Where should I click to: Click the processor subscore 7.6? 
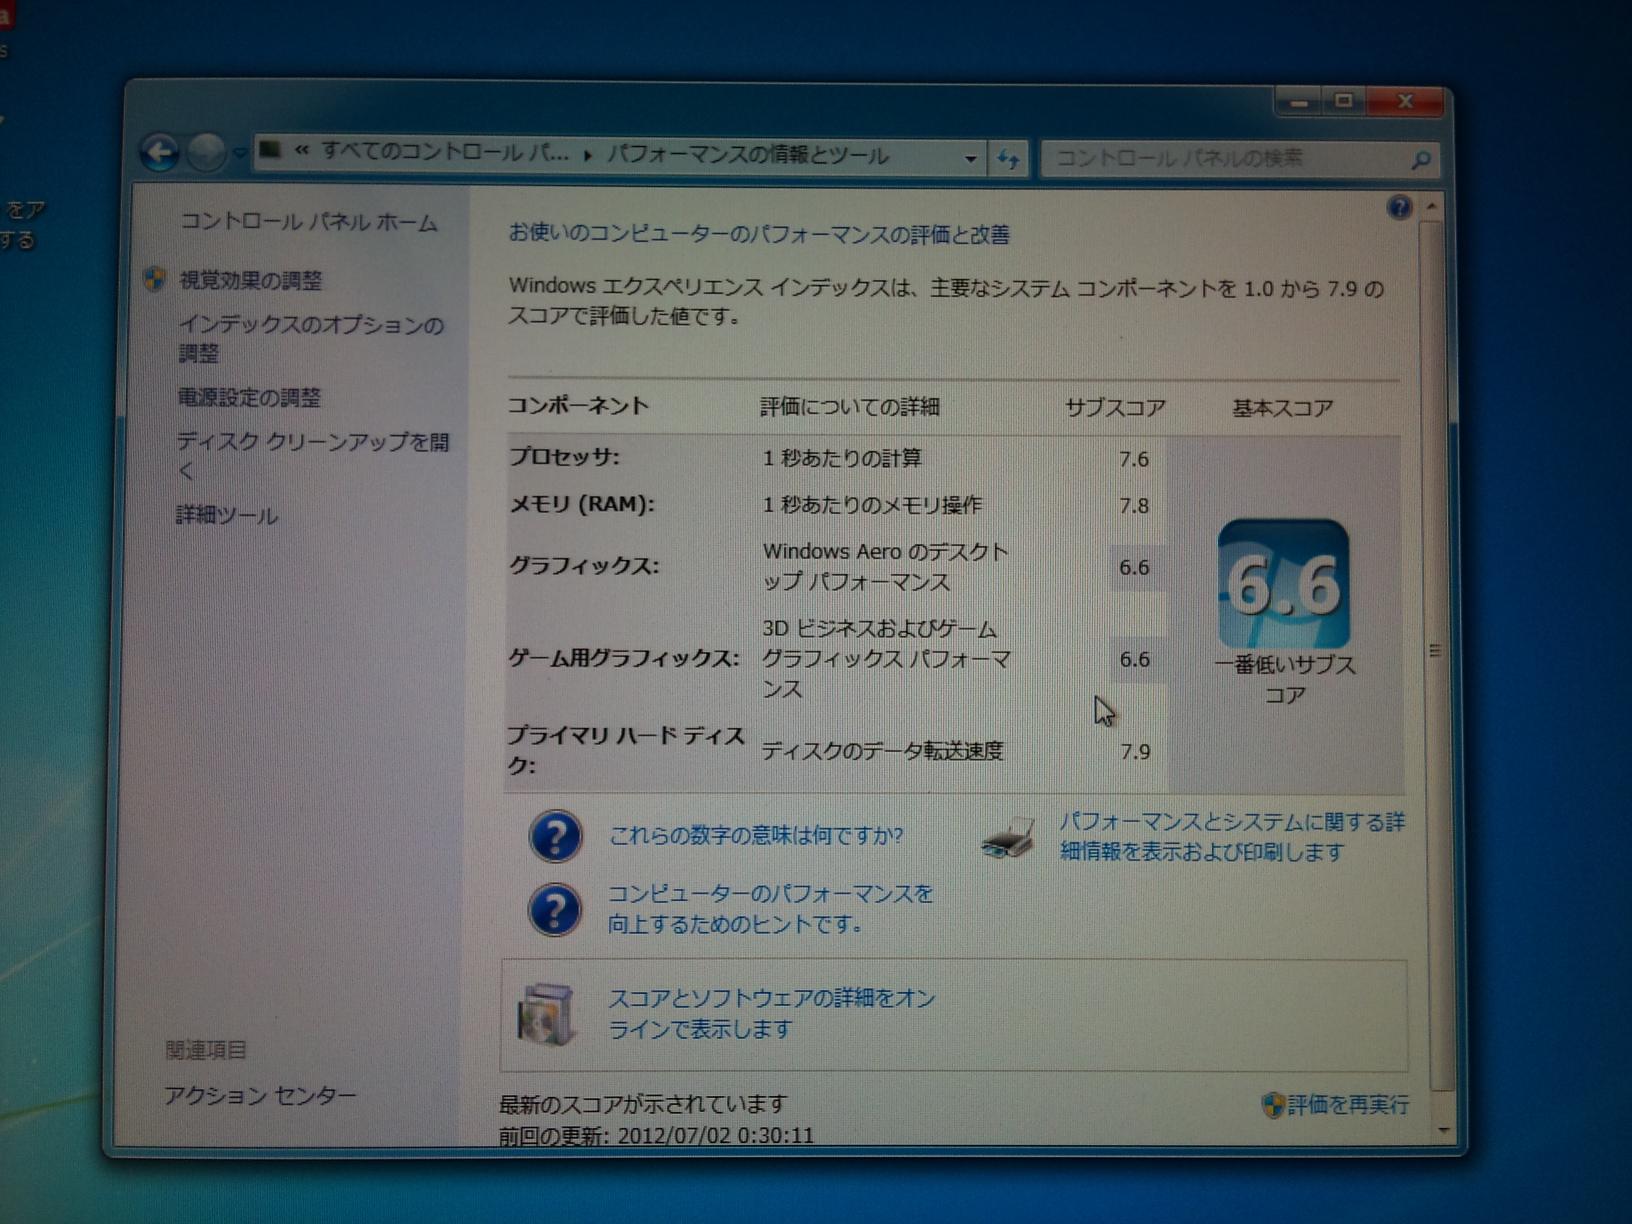pos(1134,459)
